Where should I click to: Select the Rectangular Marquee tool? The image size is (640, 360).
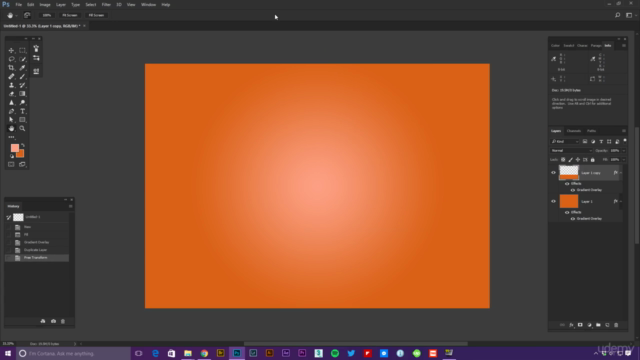point(22,51)
